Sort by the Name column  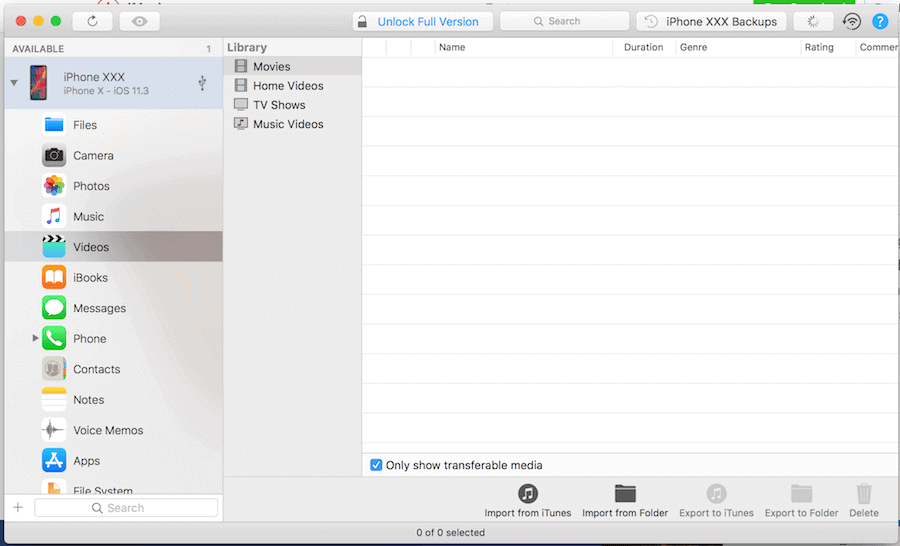pos(523,47)
